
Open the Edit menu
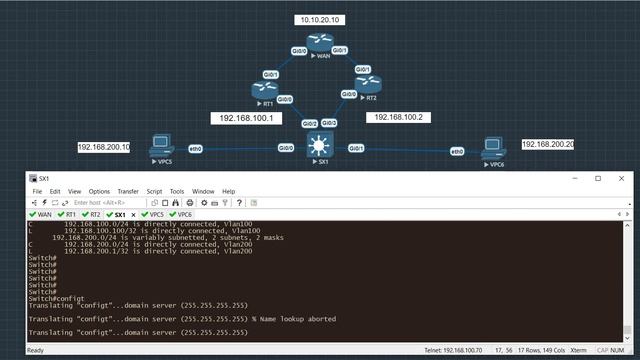[x=55, y=191]
